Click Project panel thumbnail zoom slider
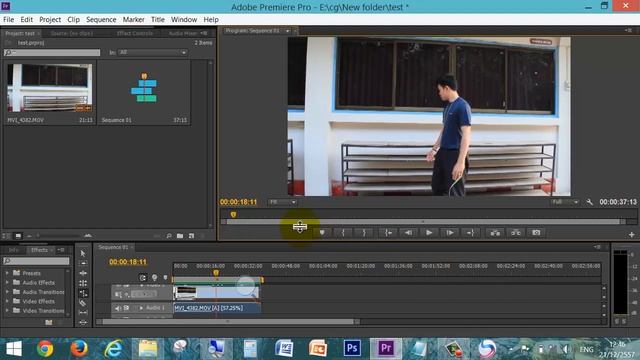The height and width of the screenshot is (360, 640). tap(58, 236)
